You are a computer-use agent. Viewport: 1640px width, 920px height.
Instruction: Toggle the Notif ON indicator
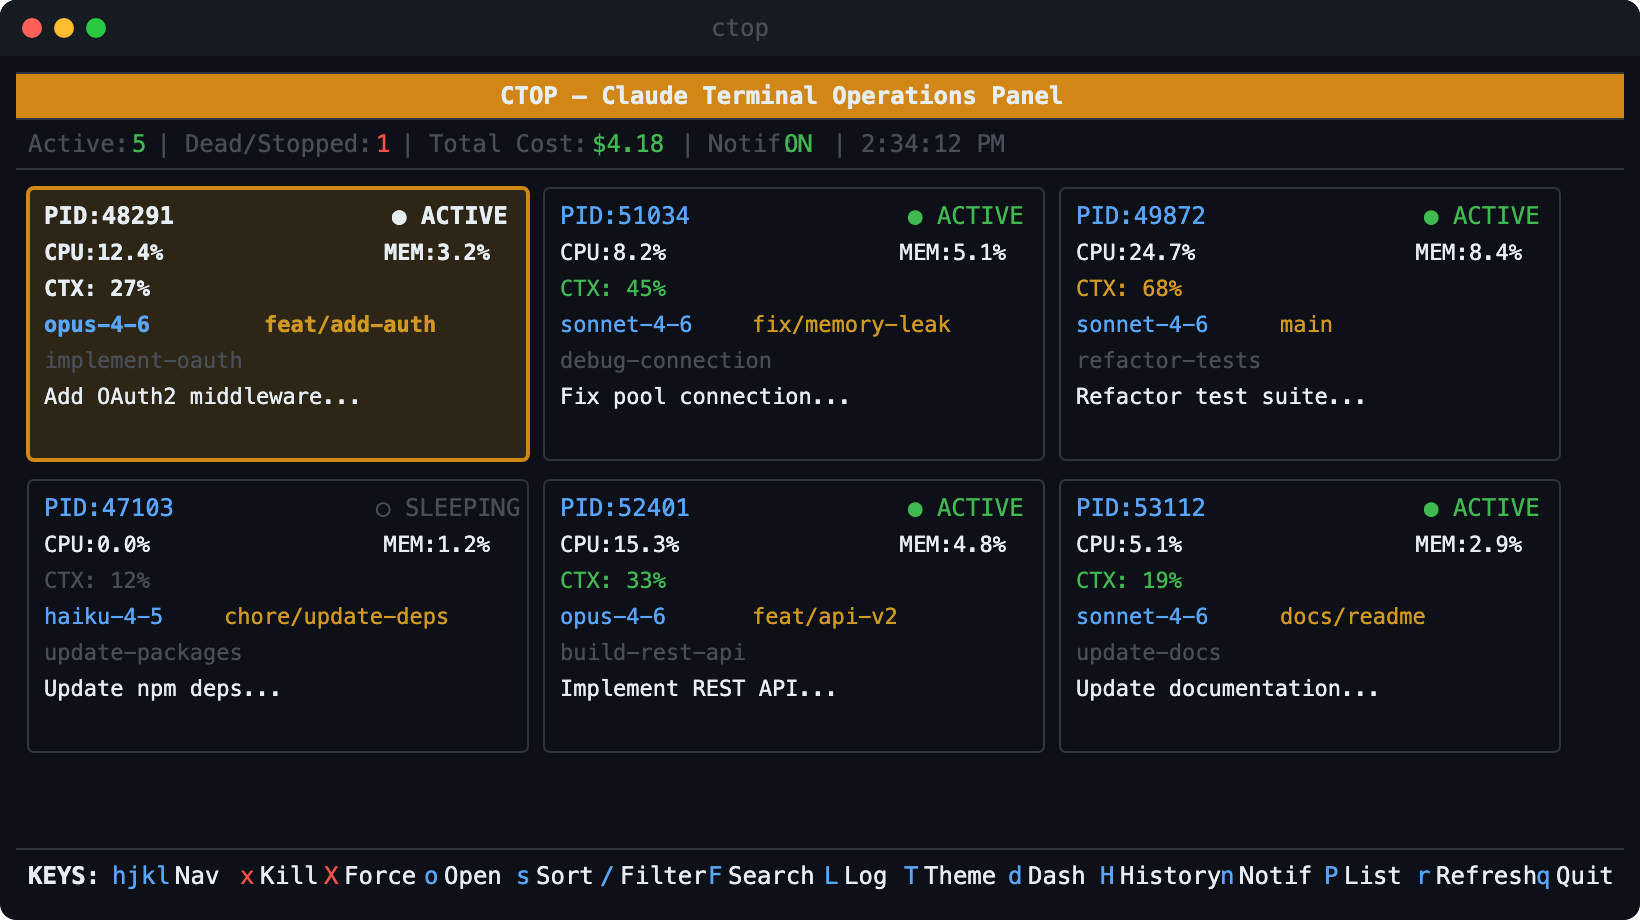760,144
